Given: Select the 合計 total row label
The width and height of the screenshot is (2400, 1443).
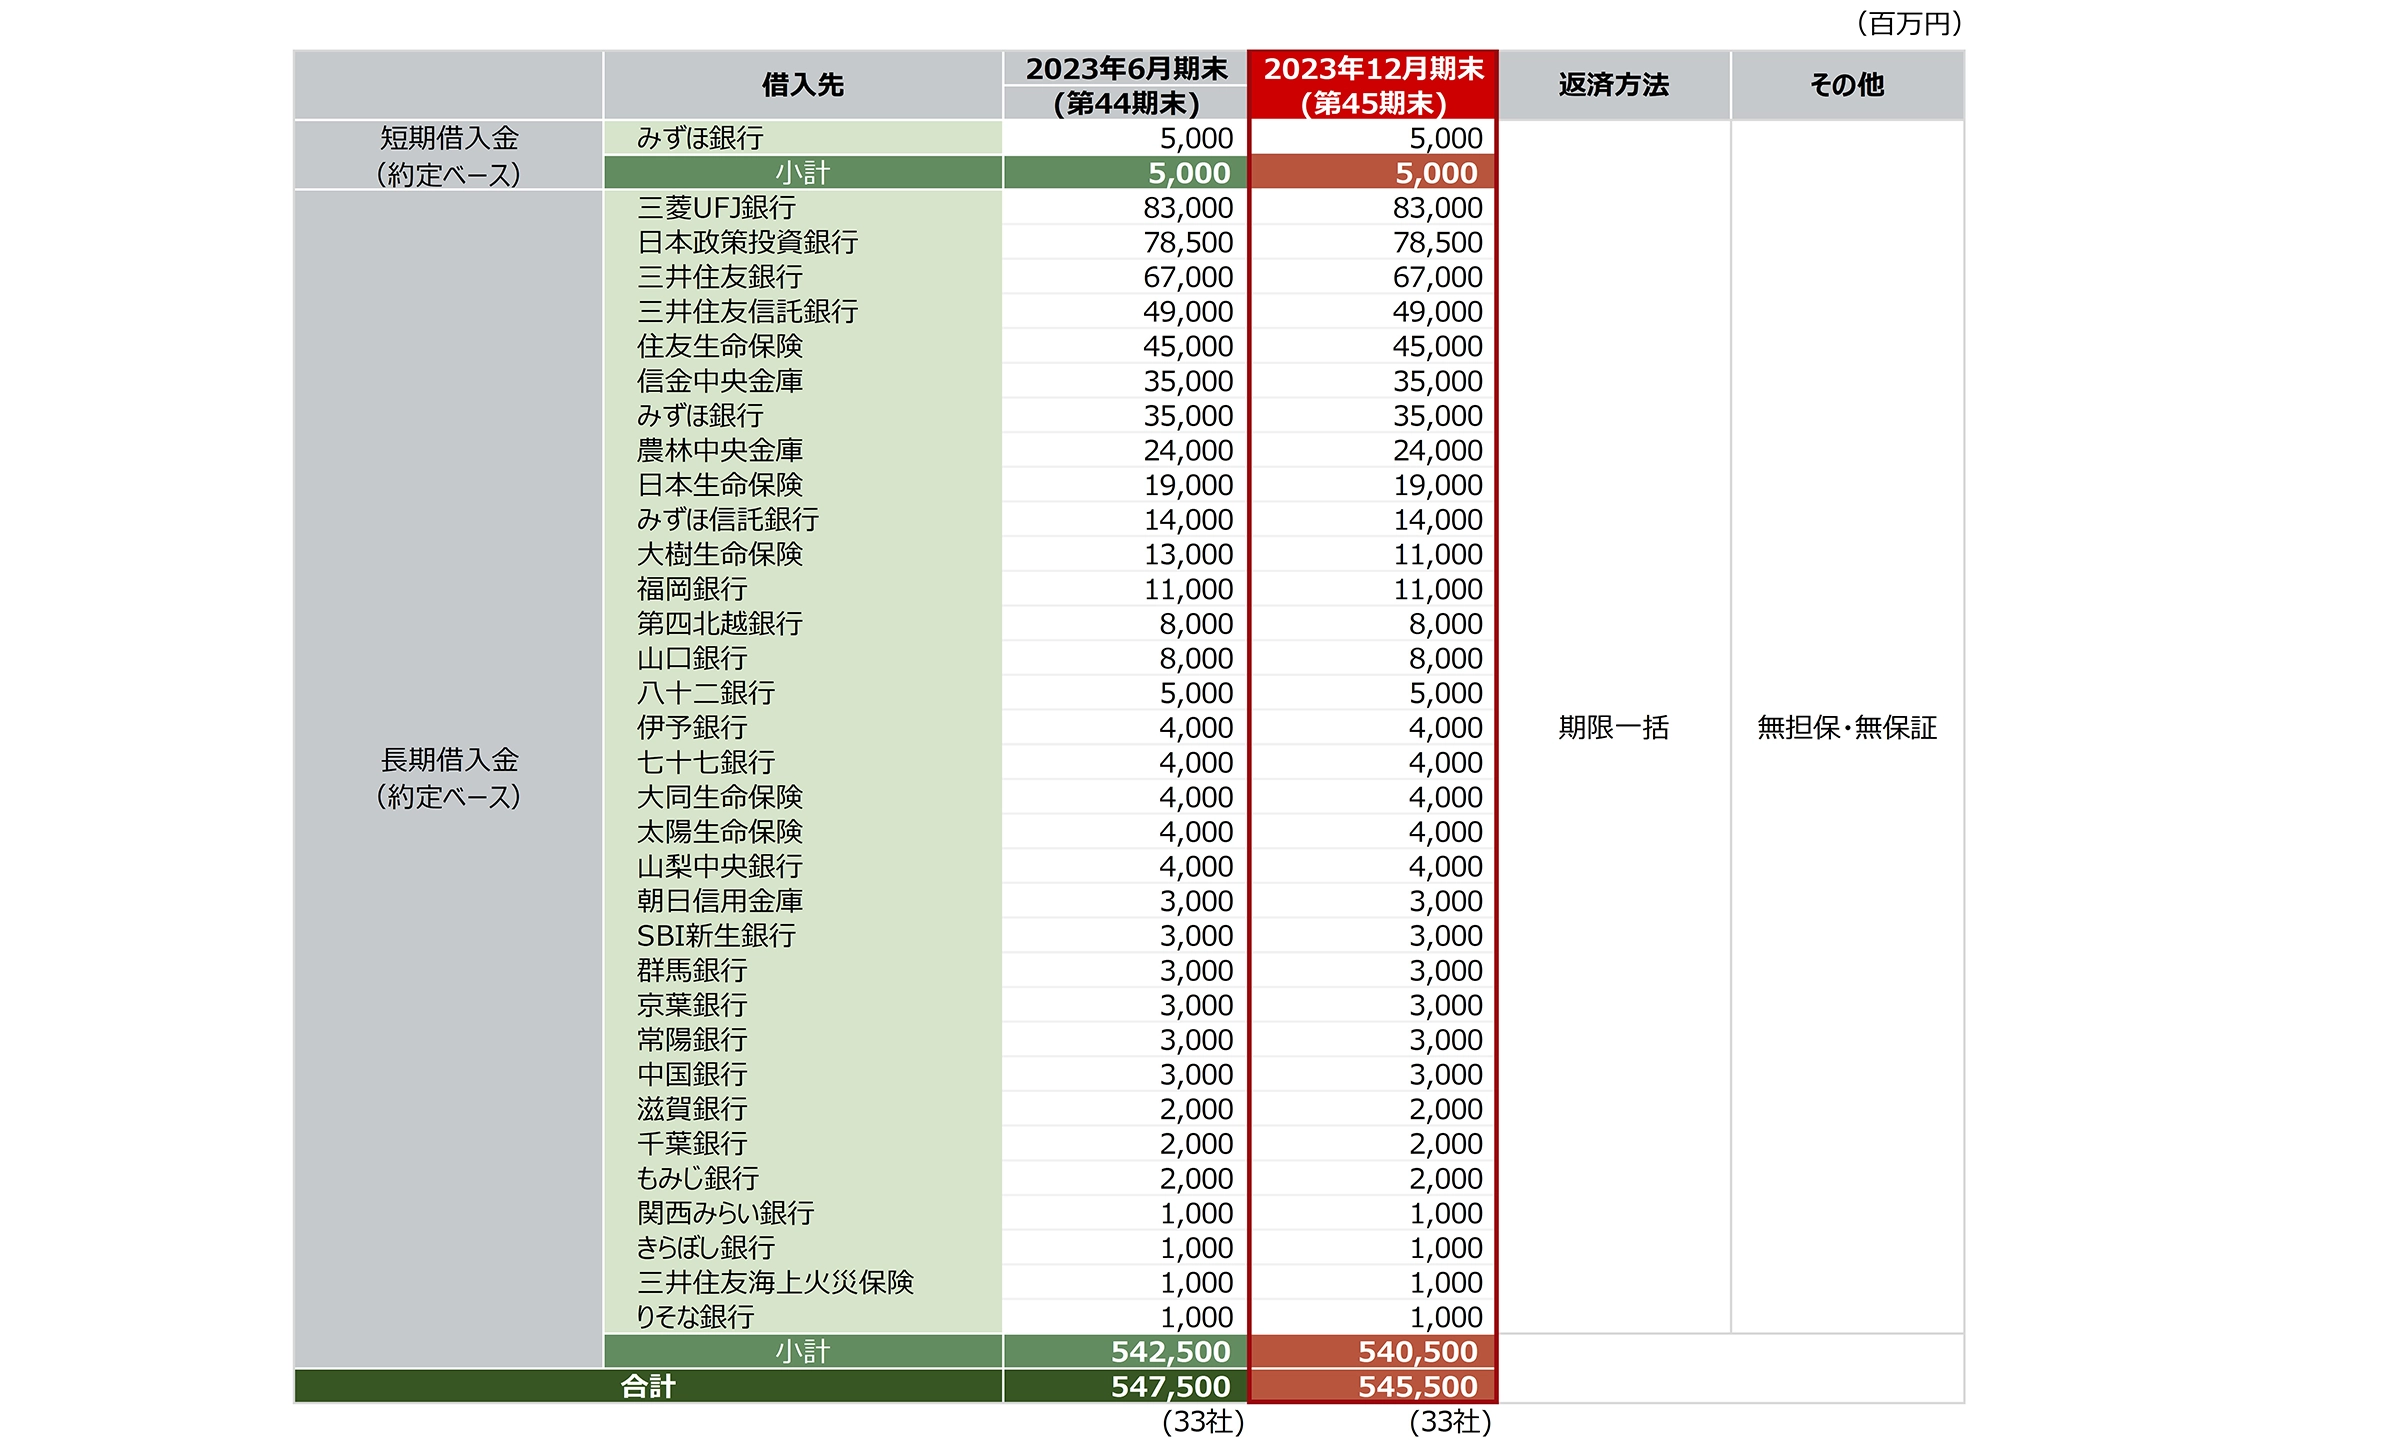Looking at the screenshot, I should (x=648, y=1387).
